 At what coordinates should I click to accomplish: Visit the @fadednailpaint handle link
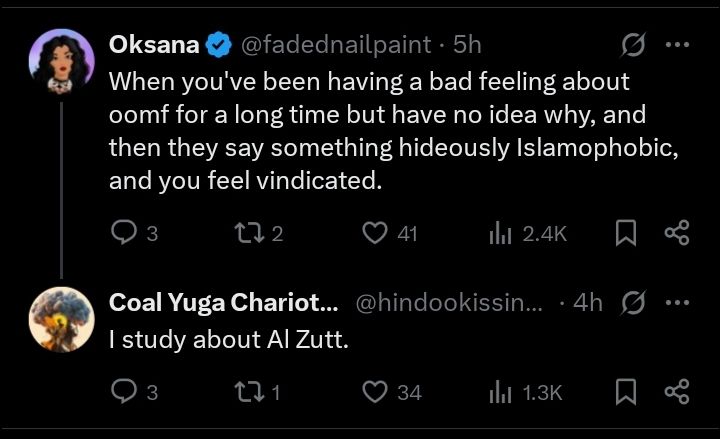point(336,45)
